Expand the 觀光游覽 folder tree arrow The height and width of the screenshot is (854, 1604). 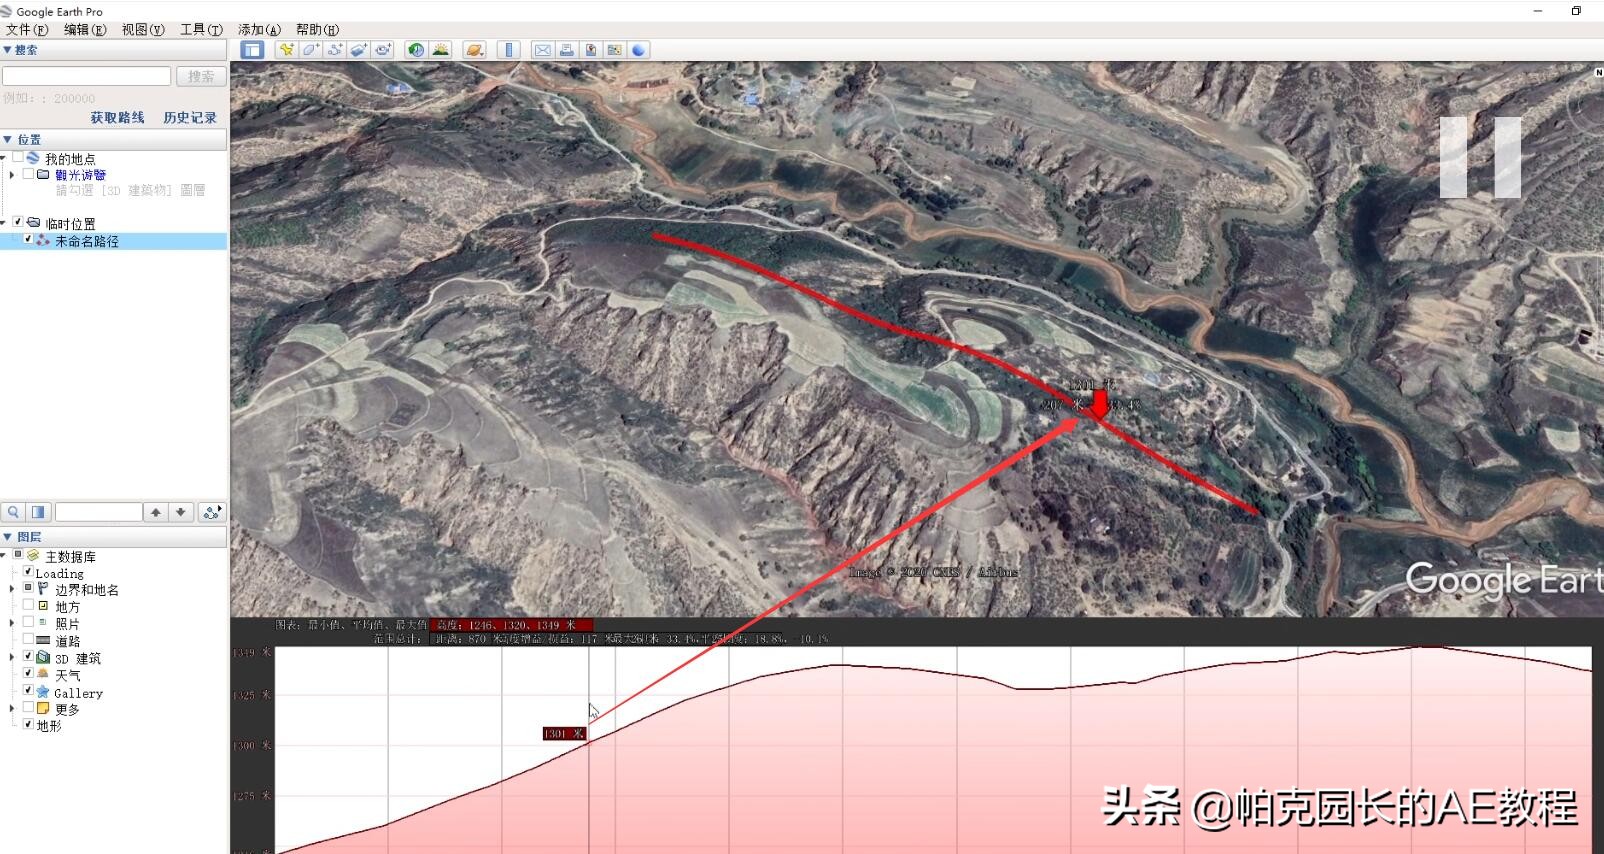(12, 175)
